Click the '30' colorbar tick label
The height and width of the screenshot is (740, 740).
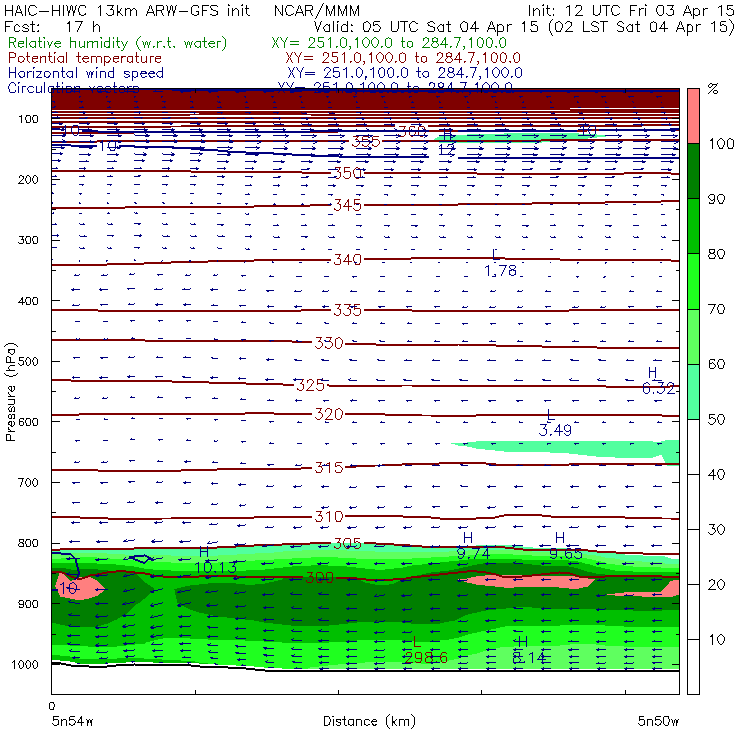click(716, 530)
